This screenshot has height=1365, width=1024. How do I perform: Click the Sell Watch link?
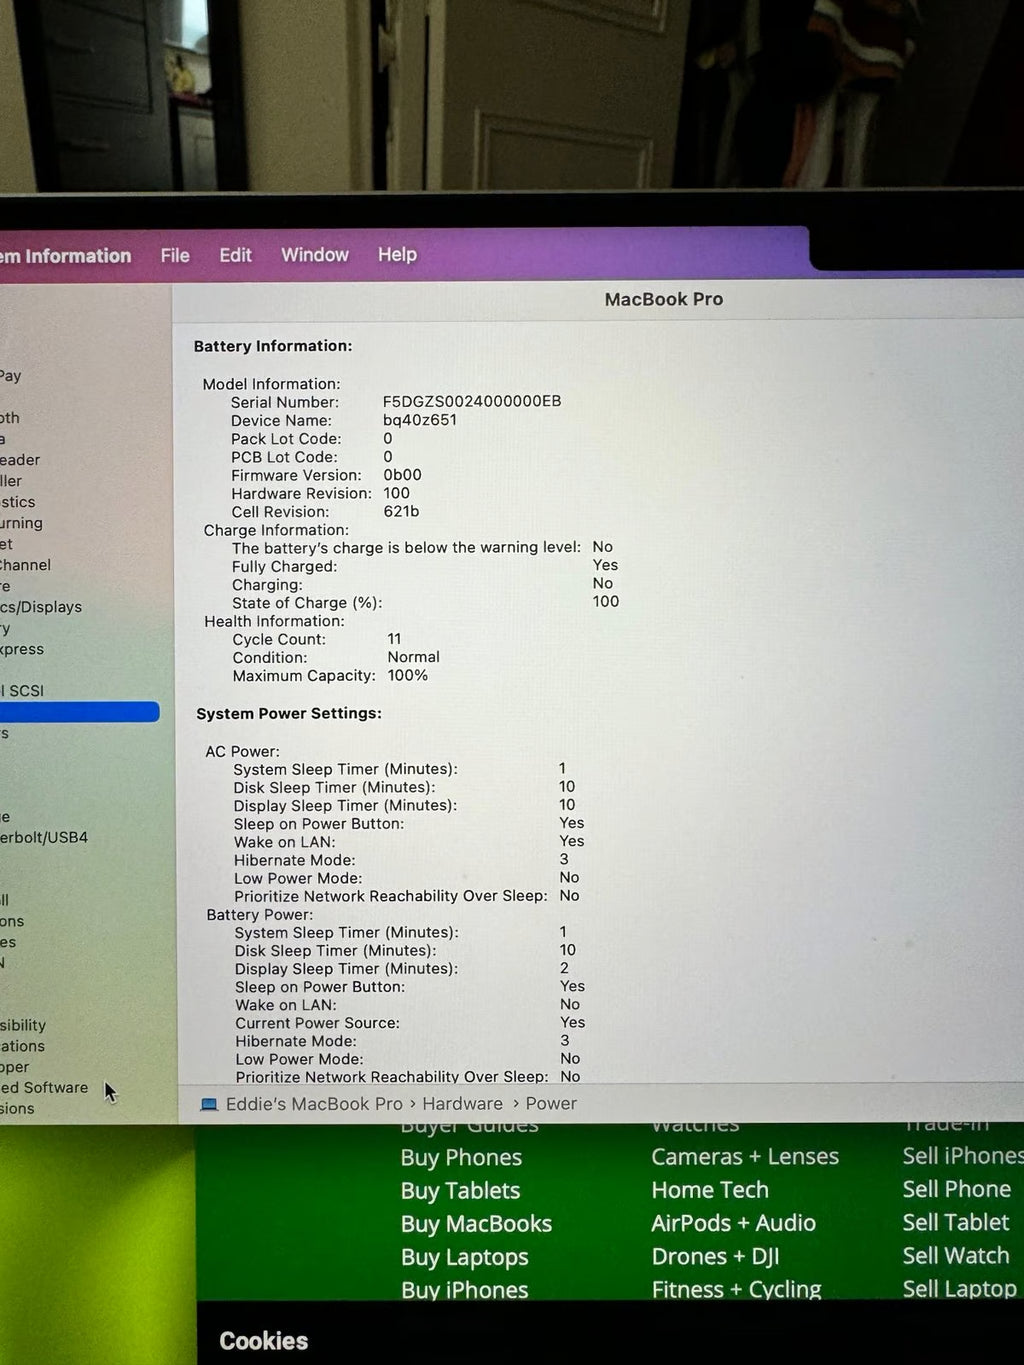955,1256
